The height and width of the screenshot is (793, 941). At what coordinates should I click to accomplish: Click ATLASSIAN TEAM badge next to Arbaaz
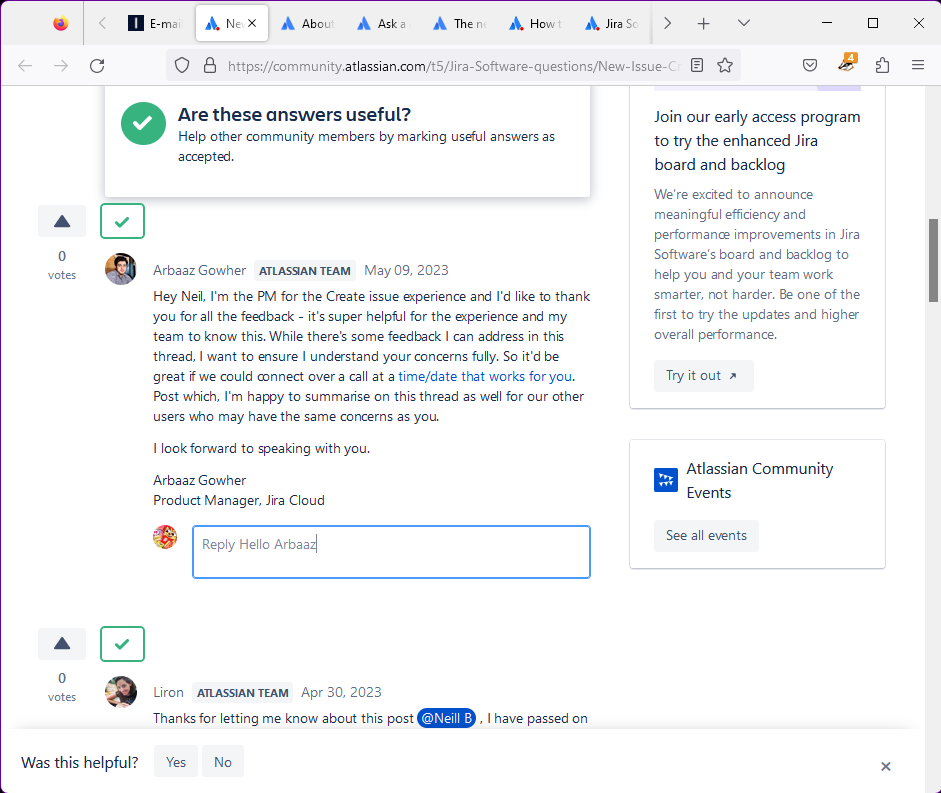[305, 271]
